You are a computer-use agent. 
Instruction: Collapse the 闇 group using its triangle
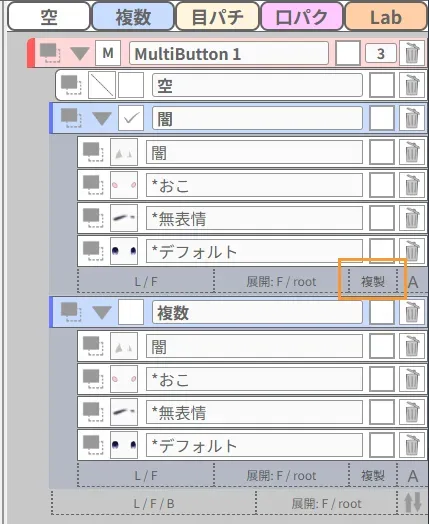tap(102, 118)
